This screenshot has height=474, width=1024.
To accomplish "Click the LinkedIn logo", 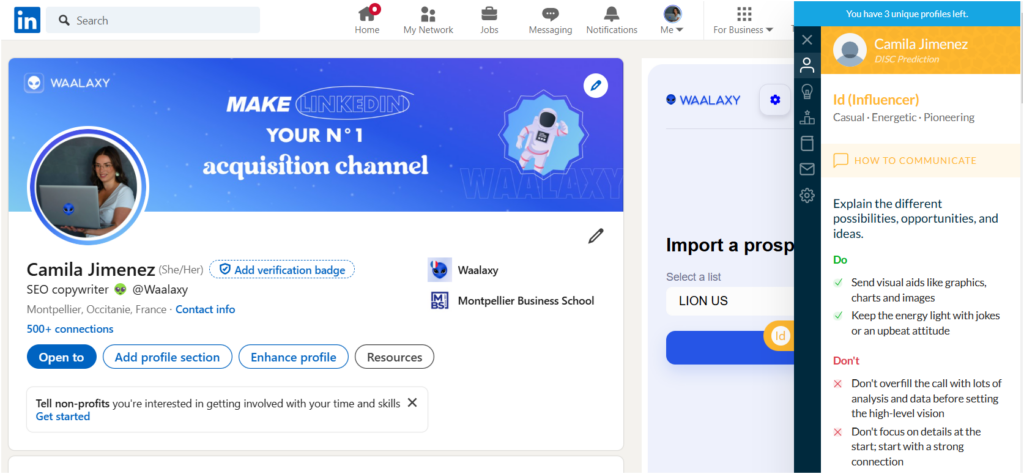I will click(27, 20).
